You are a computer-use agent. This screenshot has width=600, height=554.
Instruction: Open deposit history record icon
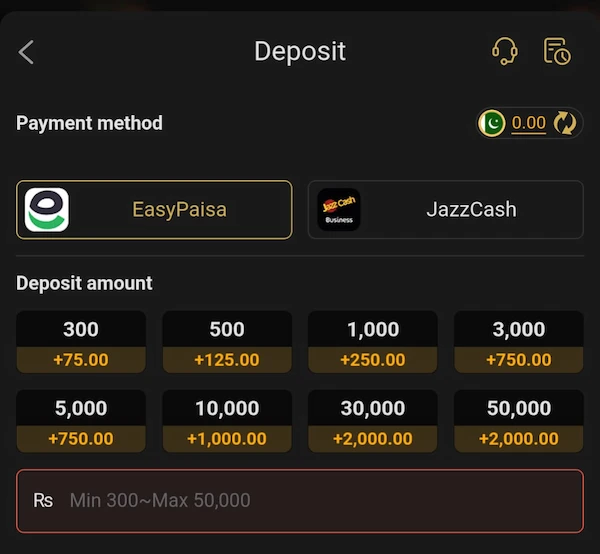coord(557,51)
